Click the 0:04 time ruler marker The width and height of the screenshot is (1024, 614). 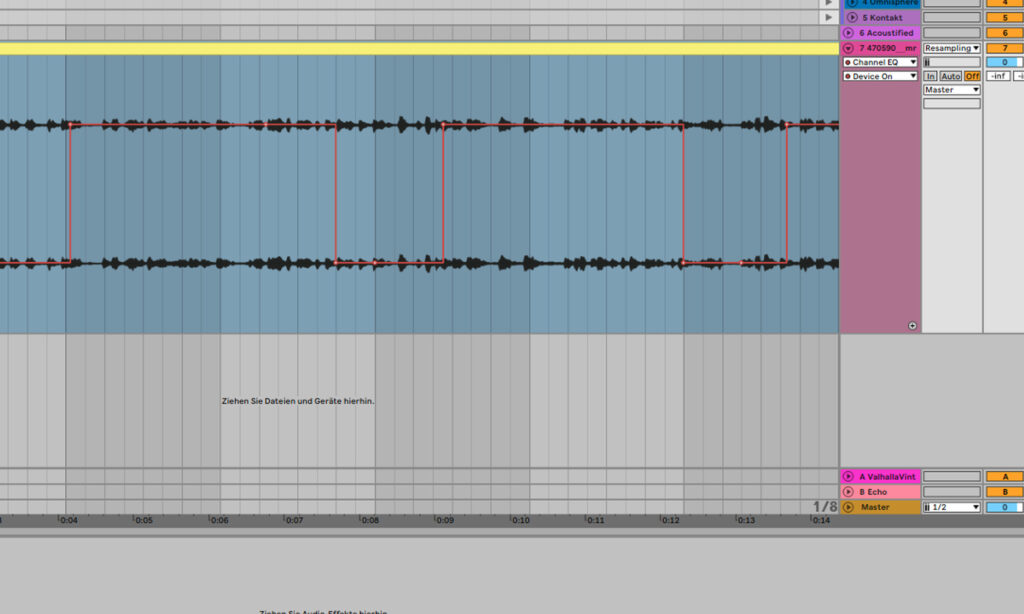click(69, 521)
